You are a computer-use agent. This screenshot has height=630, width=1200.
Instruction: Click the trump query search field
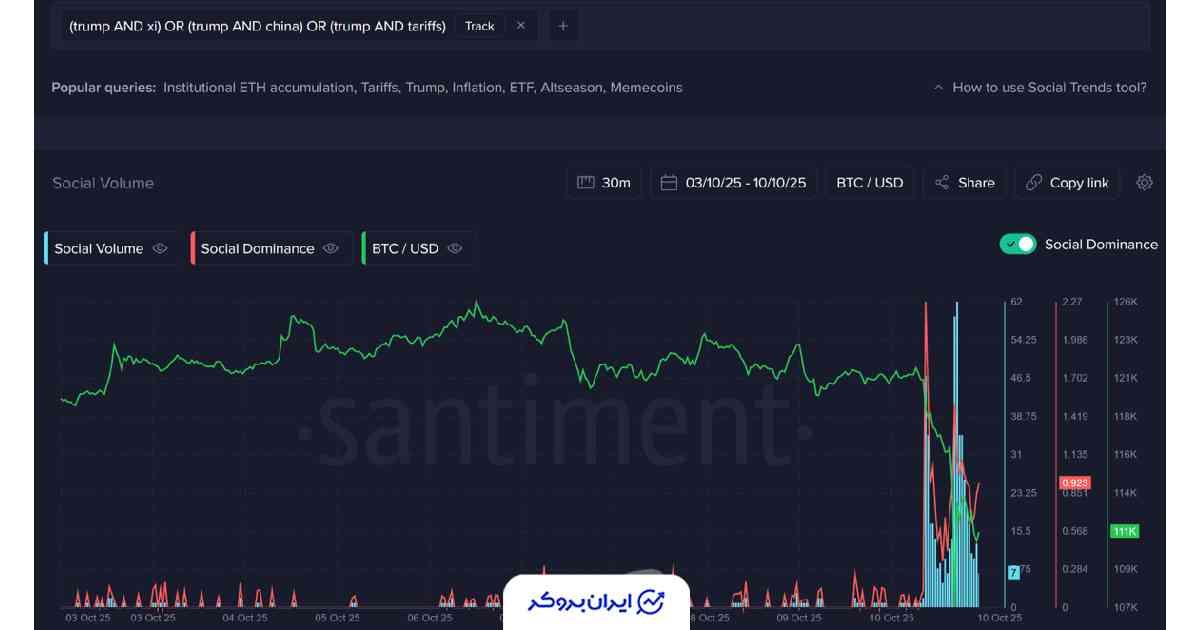(257, 26)
